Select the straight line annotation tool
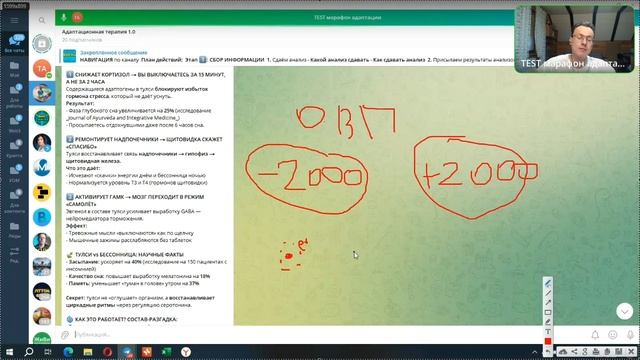The image size is (640, 360). [x=548, y=293]
